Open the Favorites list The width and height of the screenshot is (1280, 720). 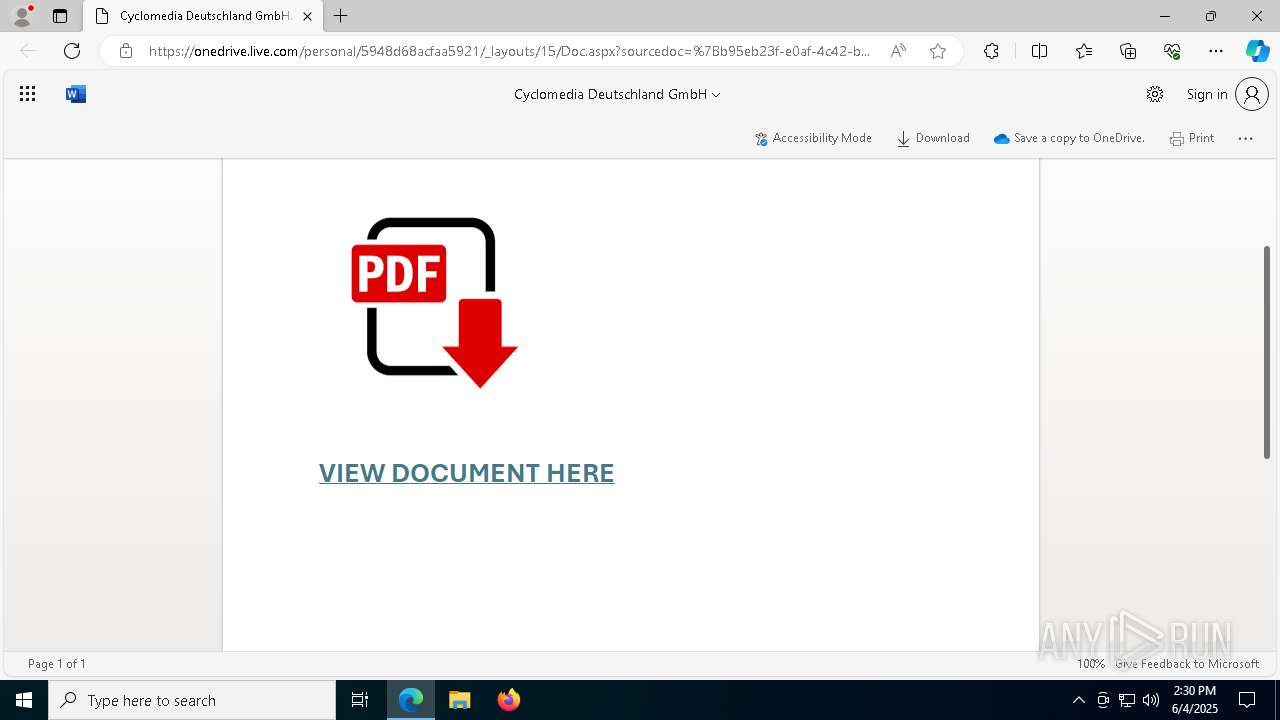(1084, 51)
